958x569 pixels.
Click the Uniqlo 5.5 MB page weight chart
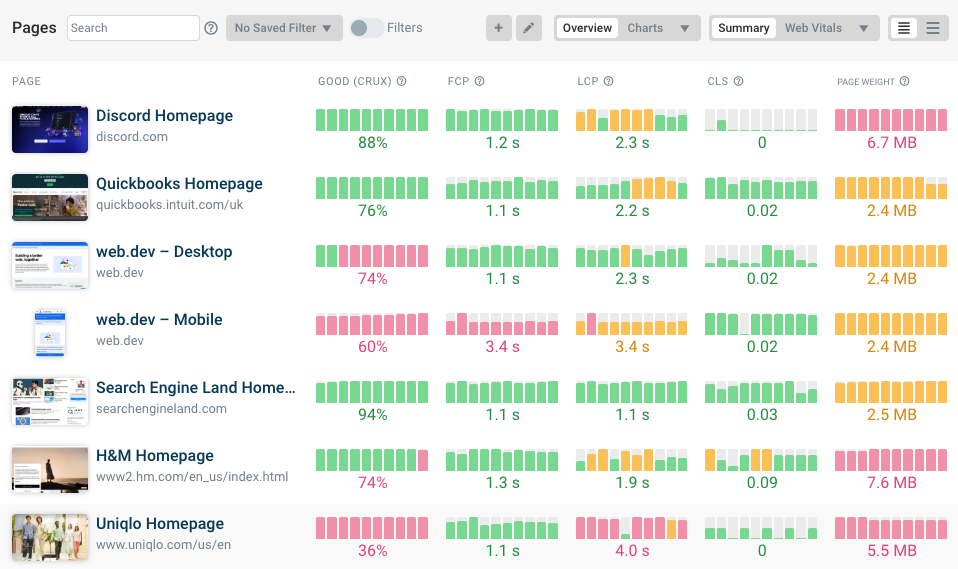[891, 528]
